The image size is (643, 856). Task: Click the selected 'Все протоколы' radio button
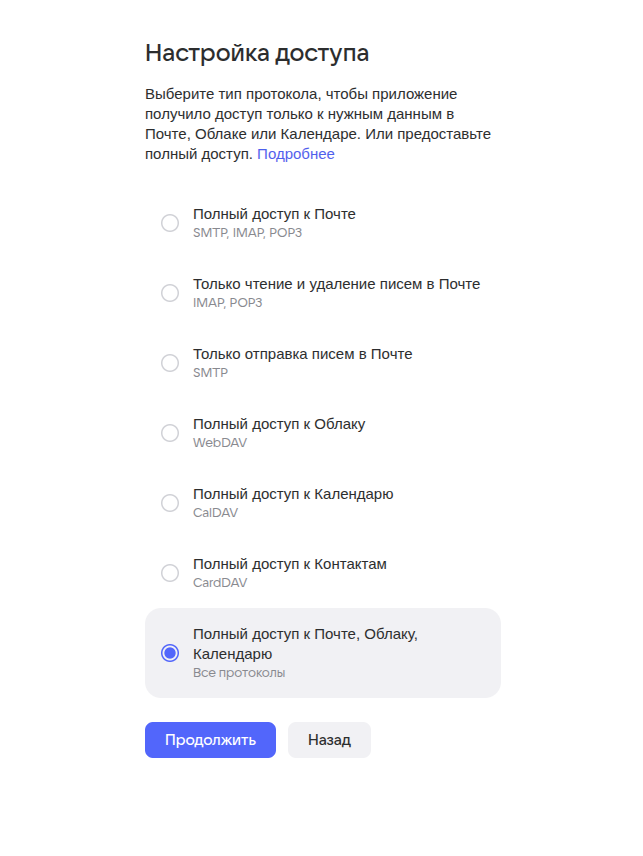click(170, 653)
